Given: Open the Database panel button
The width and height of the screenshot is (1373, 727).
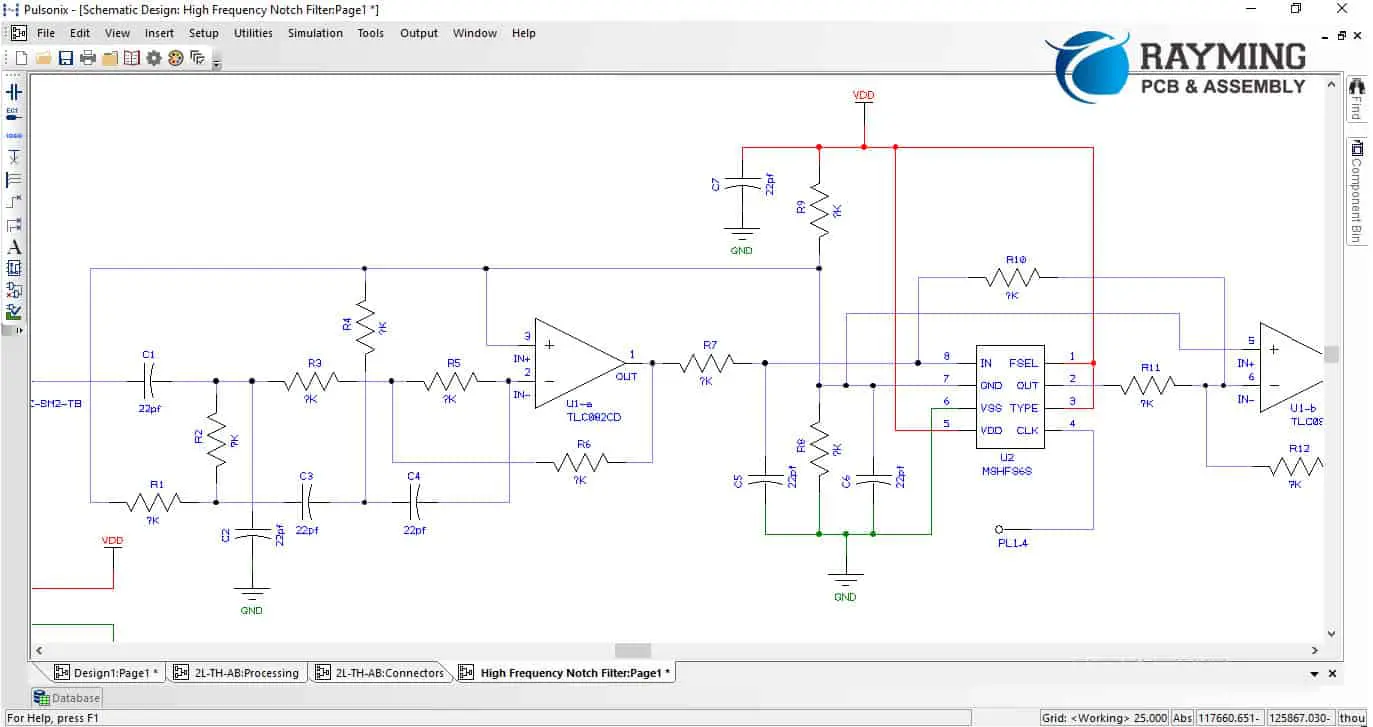Looking at the screenshot, I should click(67, 698).
